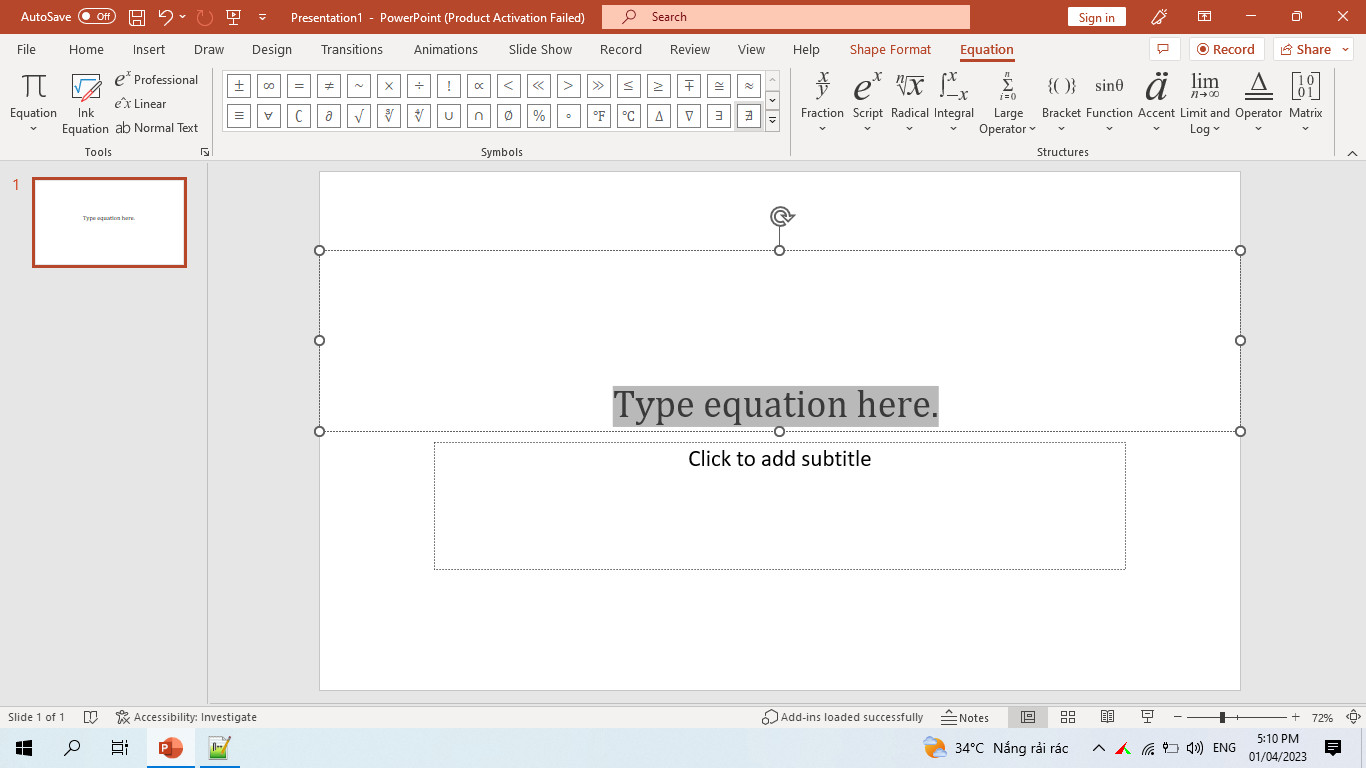Image resolution: width=1366 pixels, height=768 pixels.
Task: Insert the degrees Celsius symbol
Action: coord(629,116)
